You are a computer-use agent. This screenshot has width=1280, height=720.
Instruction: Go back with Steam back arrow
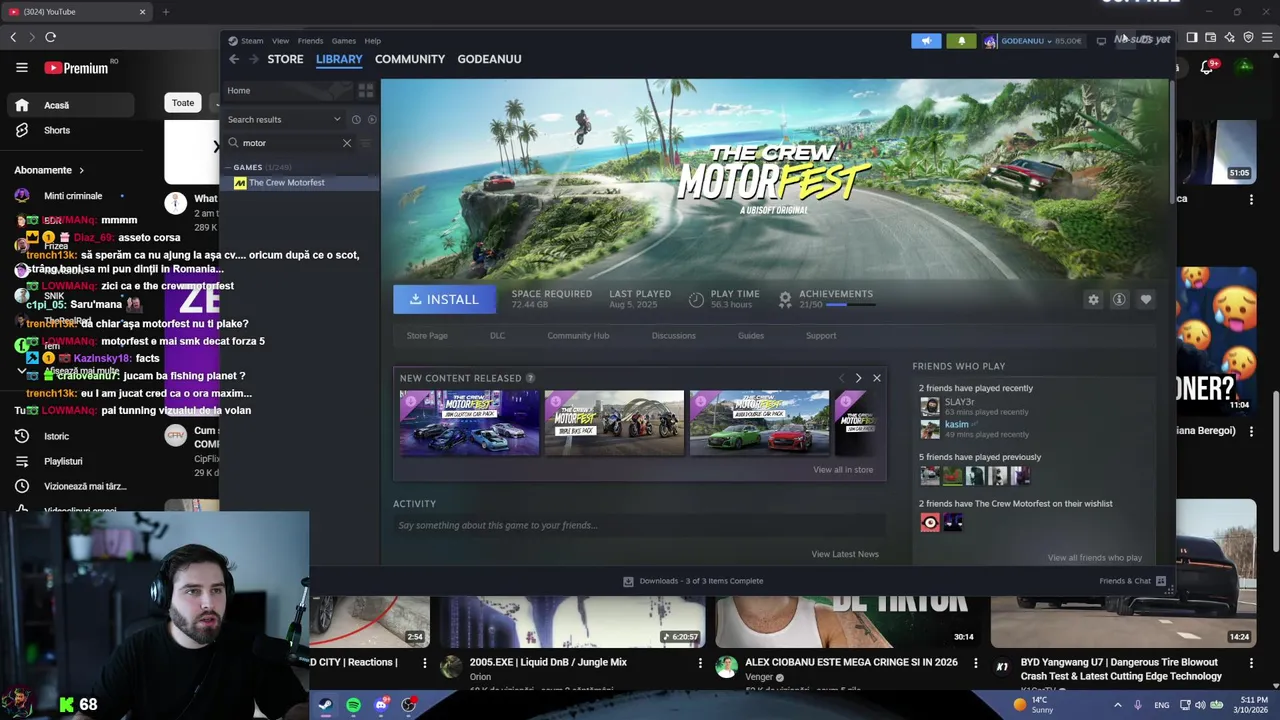click(x=234, y=59)
